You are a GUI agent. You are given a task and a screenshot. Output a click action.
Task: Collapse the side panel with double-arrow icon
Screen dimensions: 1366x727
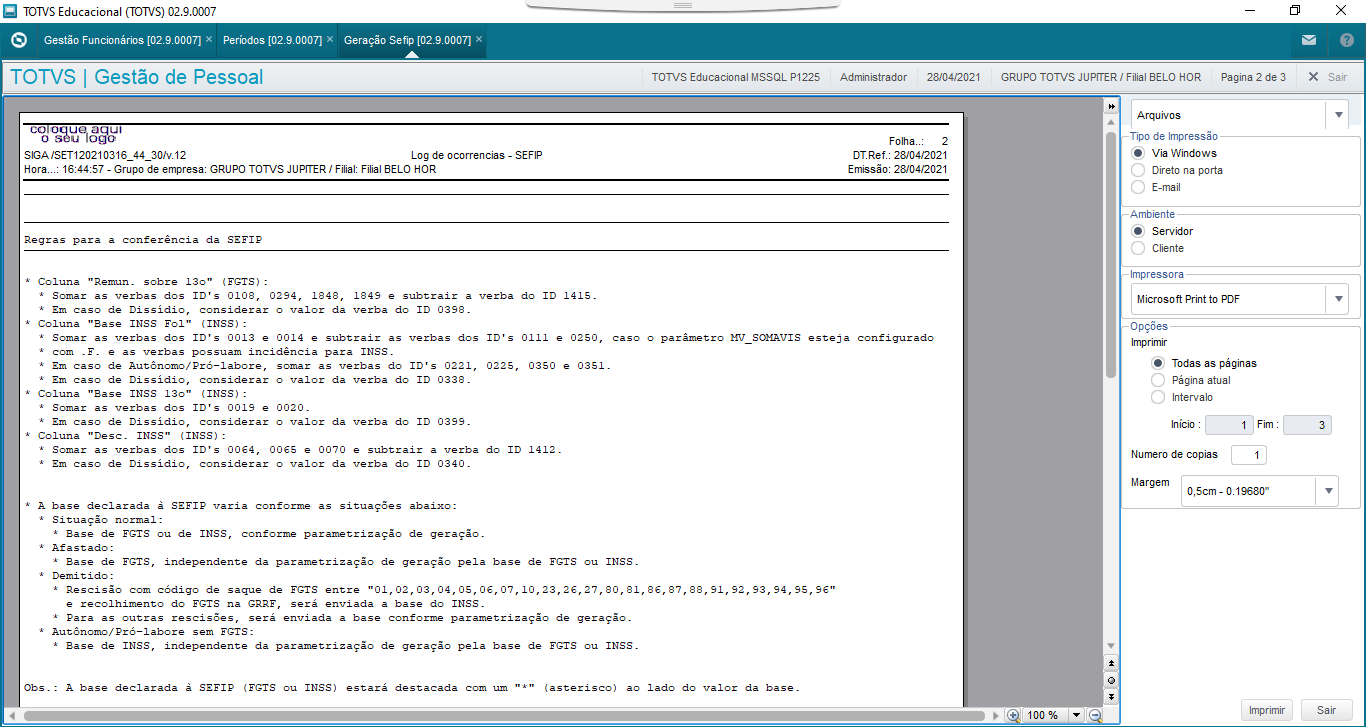[1111, 106]
